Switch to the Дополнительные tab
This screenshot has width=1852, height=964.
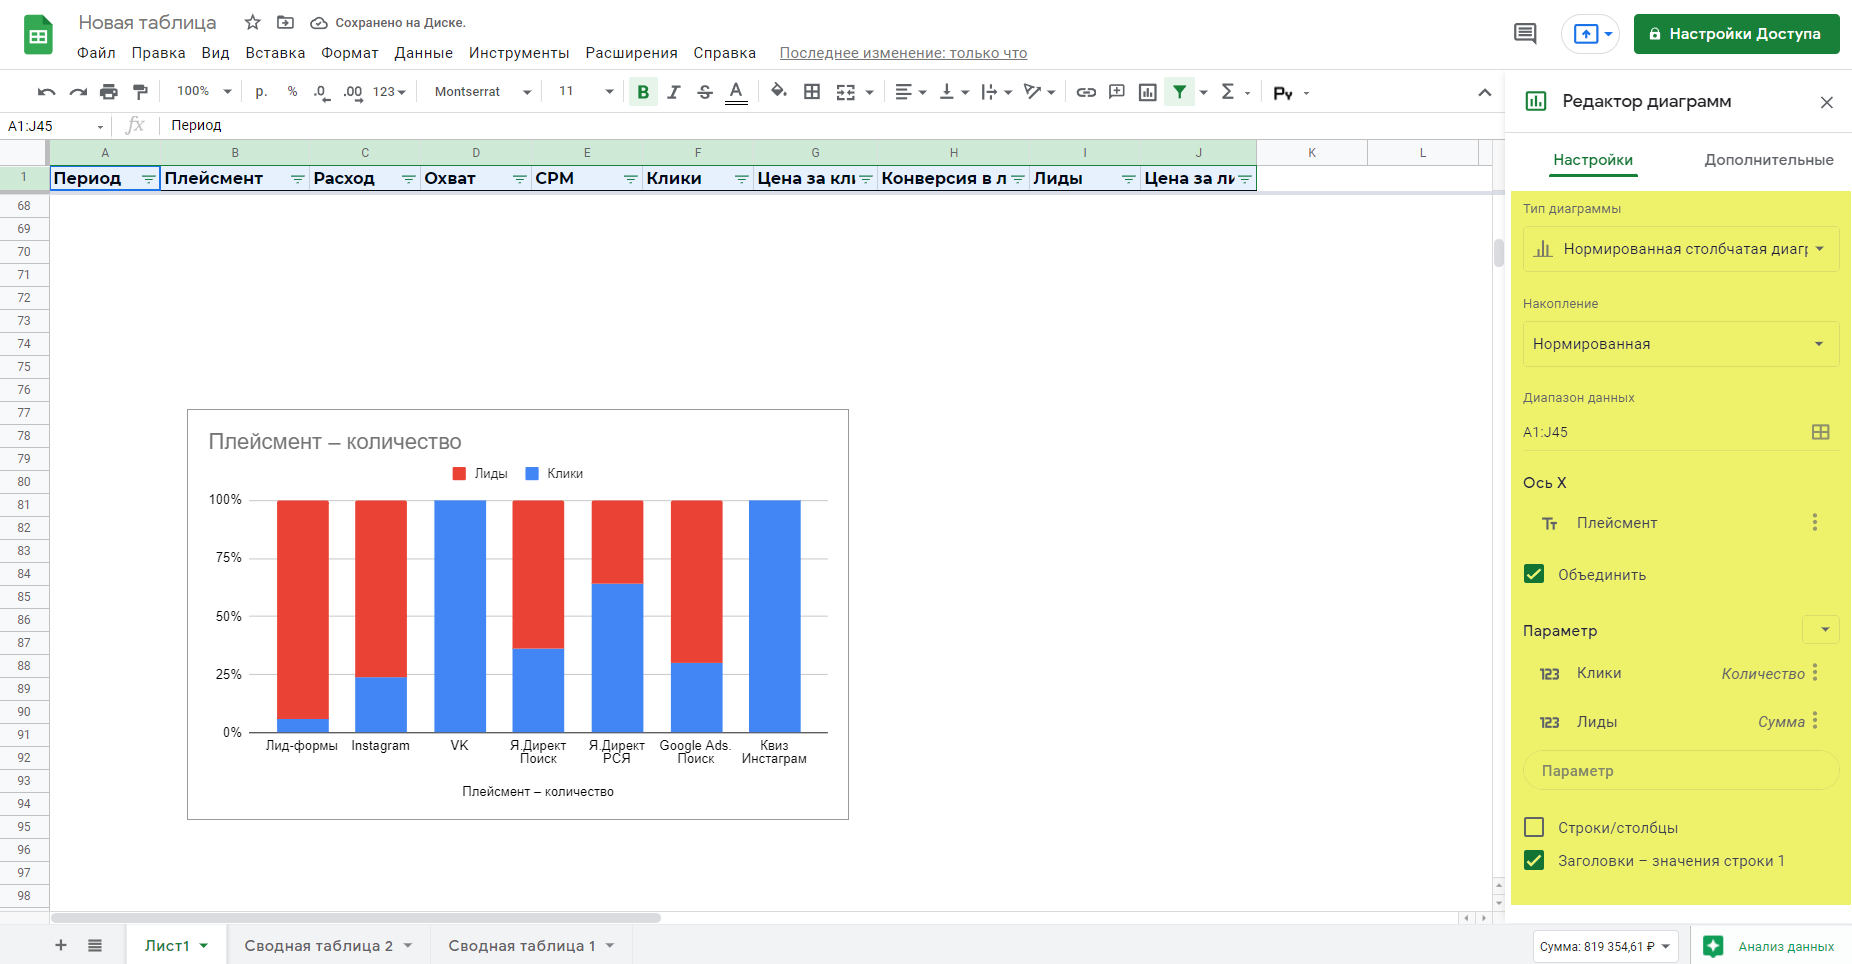tap(1768, 160)
